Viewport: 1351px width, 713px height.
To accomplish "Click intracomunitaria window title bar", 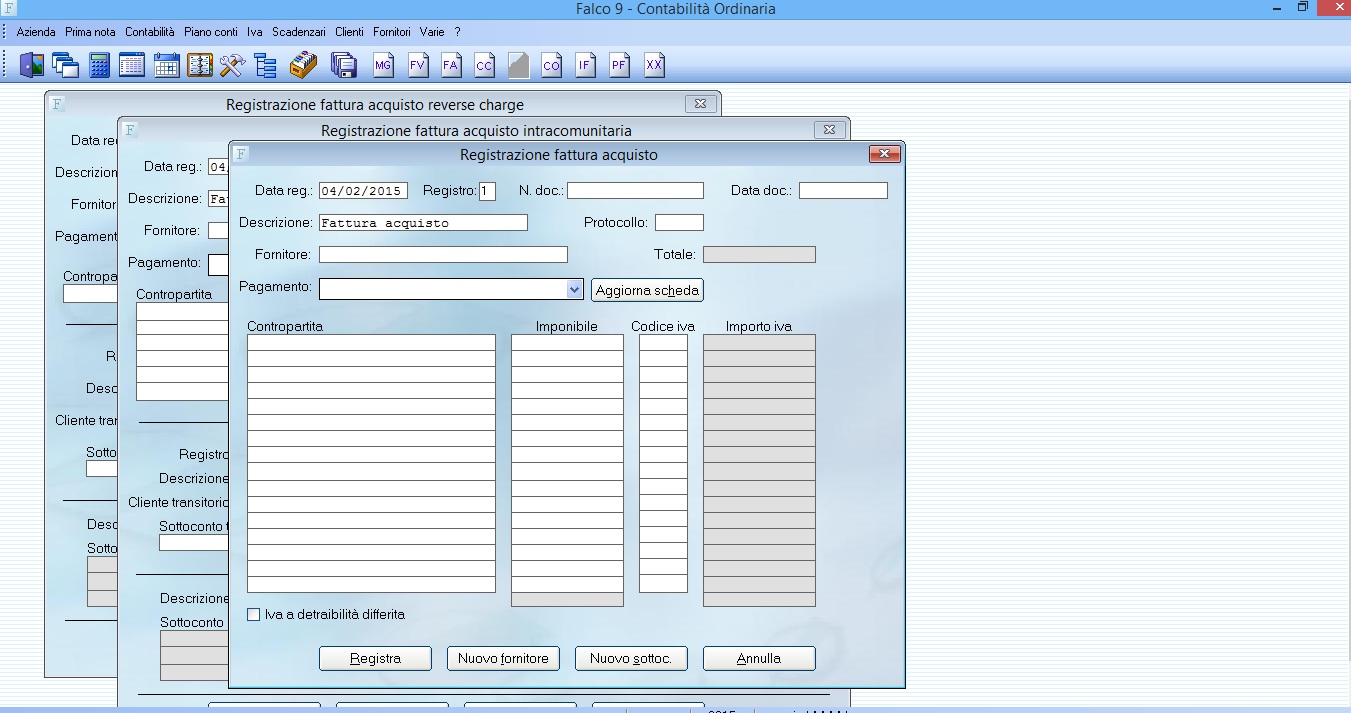I will click(x=476, y=130).
